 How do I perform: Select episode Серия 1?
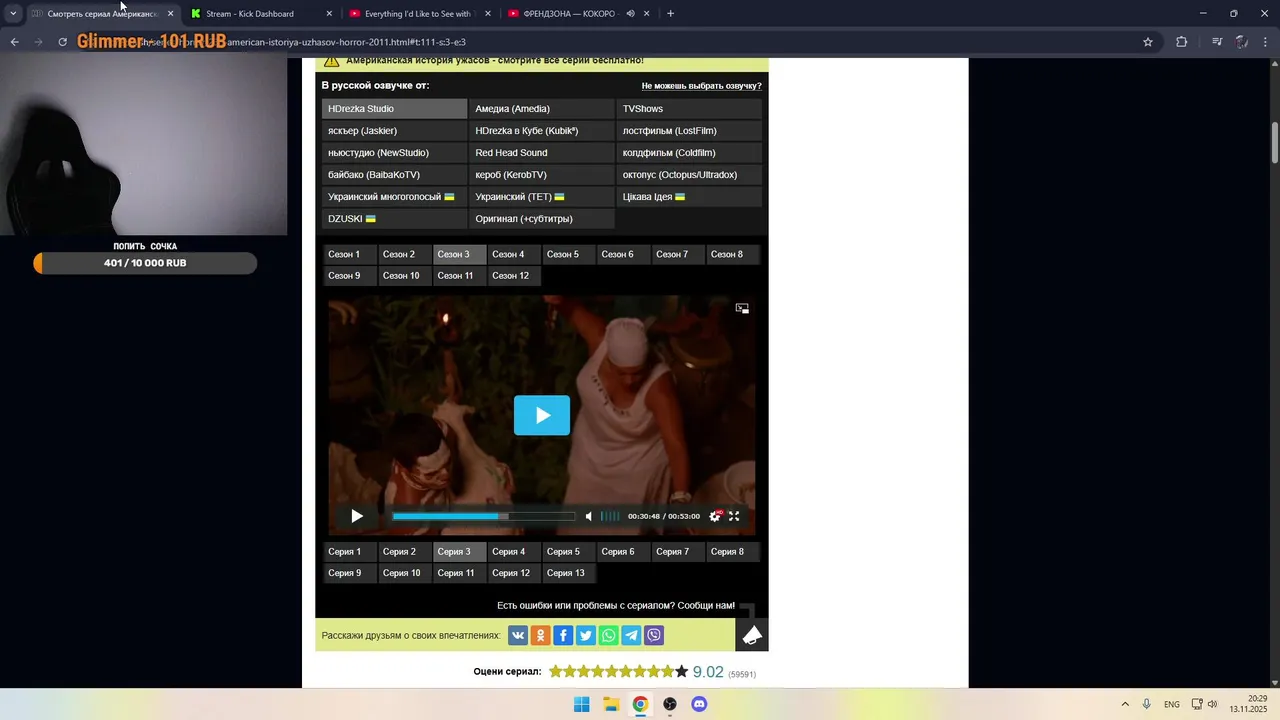coord(349,552)
